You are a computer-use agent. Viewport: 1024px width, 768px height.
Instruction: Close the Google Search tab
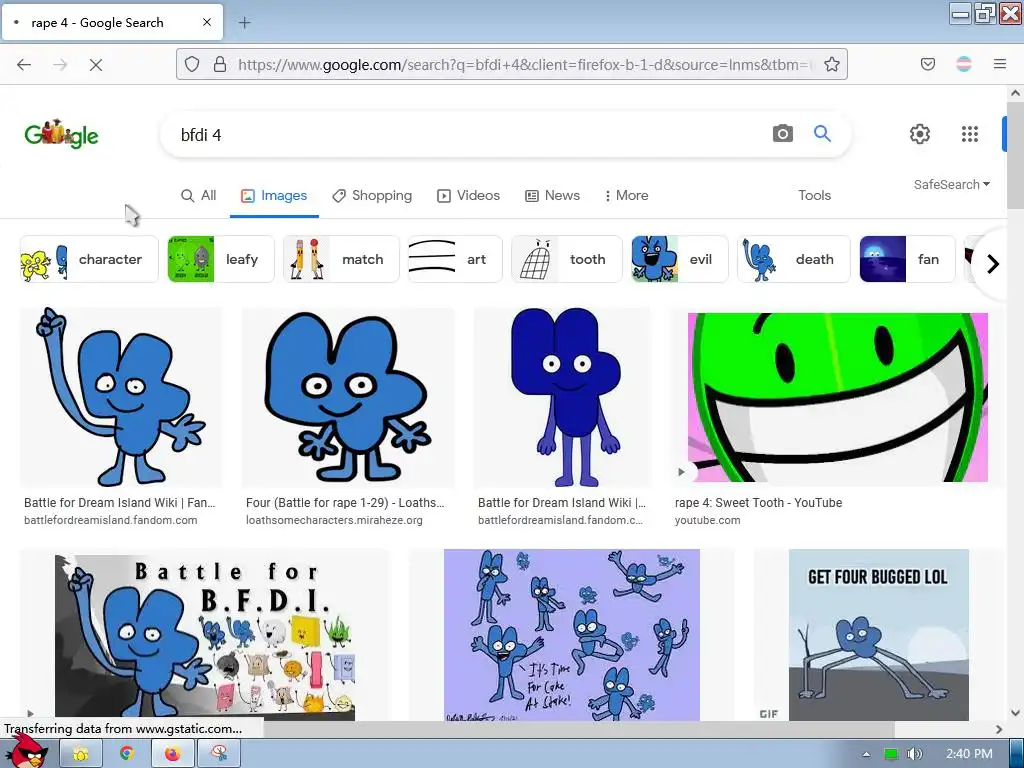[x=207, y=22]
